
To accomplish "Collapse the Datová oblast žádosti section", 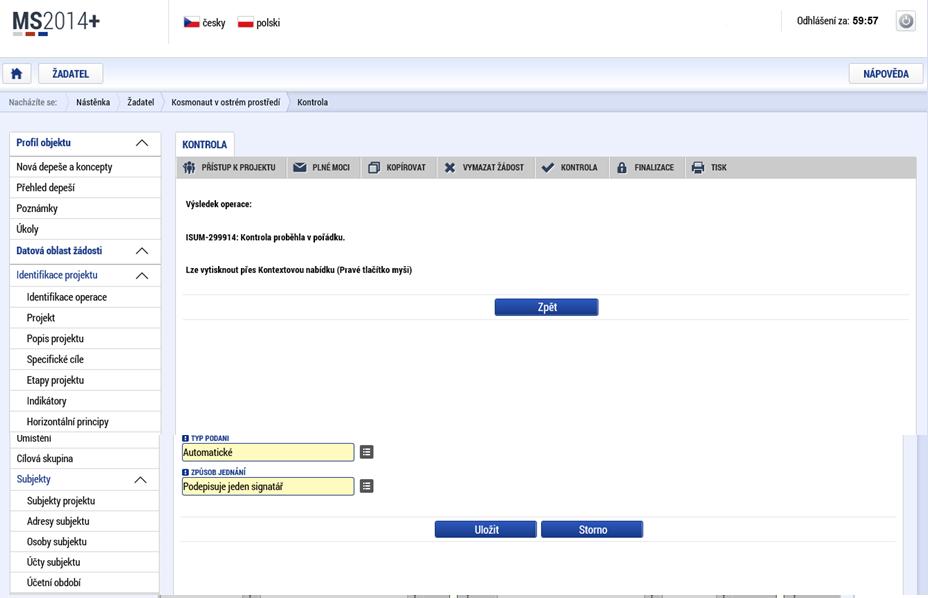I will 142,251.
